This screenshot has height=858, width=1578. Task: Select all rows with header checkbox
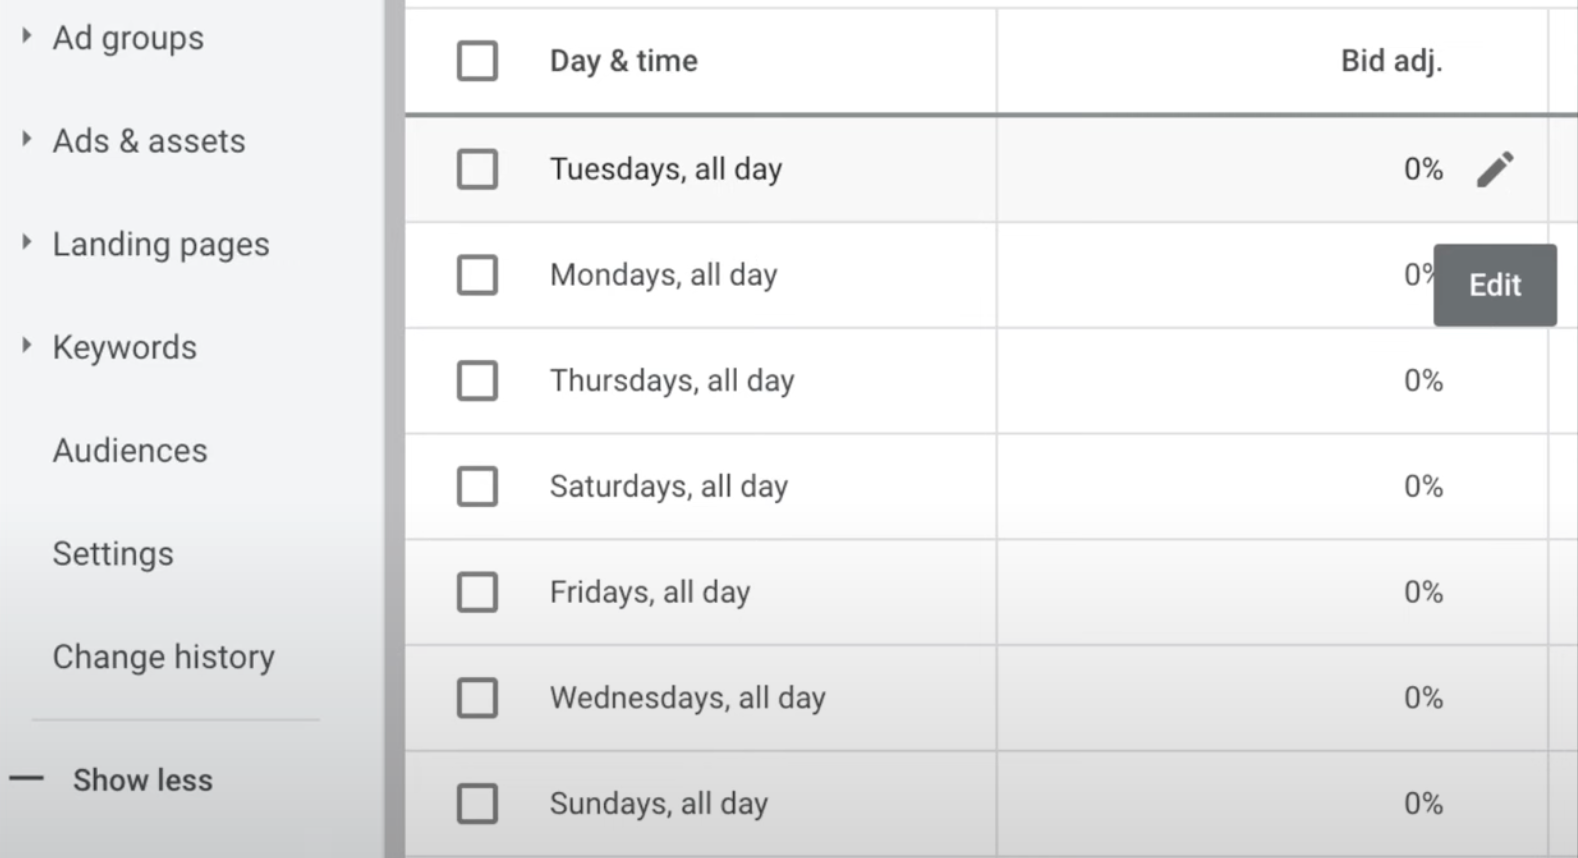477,61
